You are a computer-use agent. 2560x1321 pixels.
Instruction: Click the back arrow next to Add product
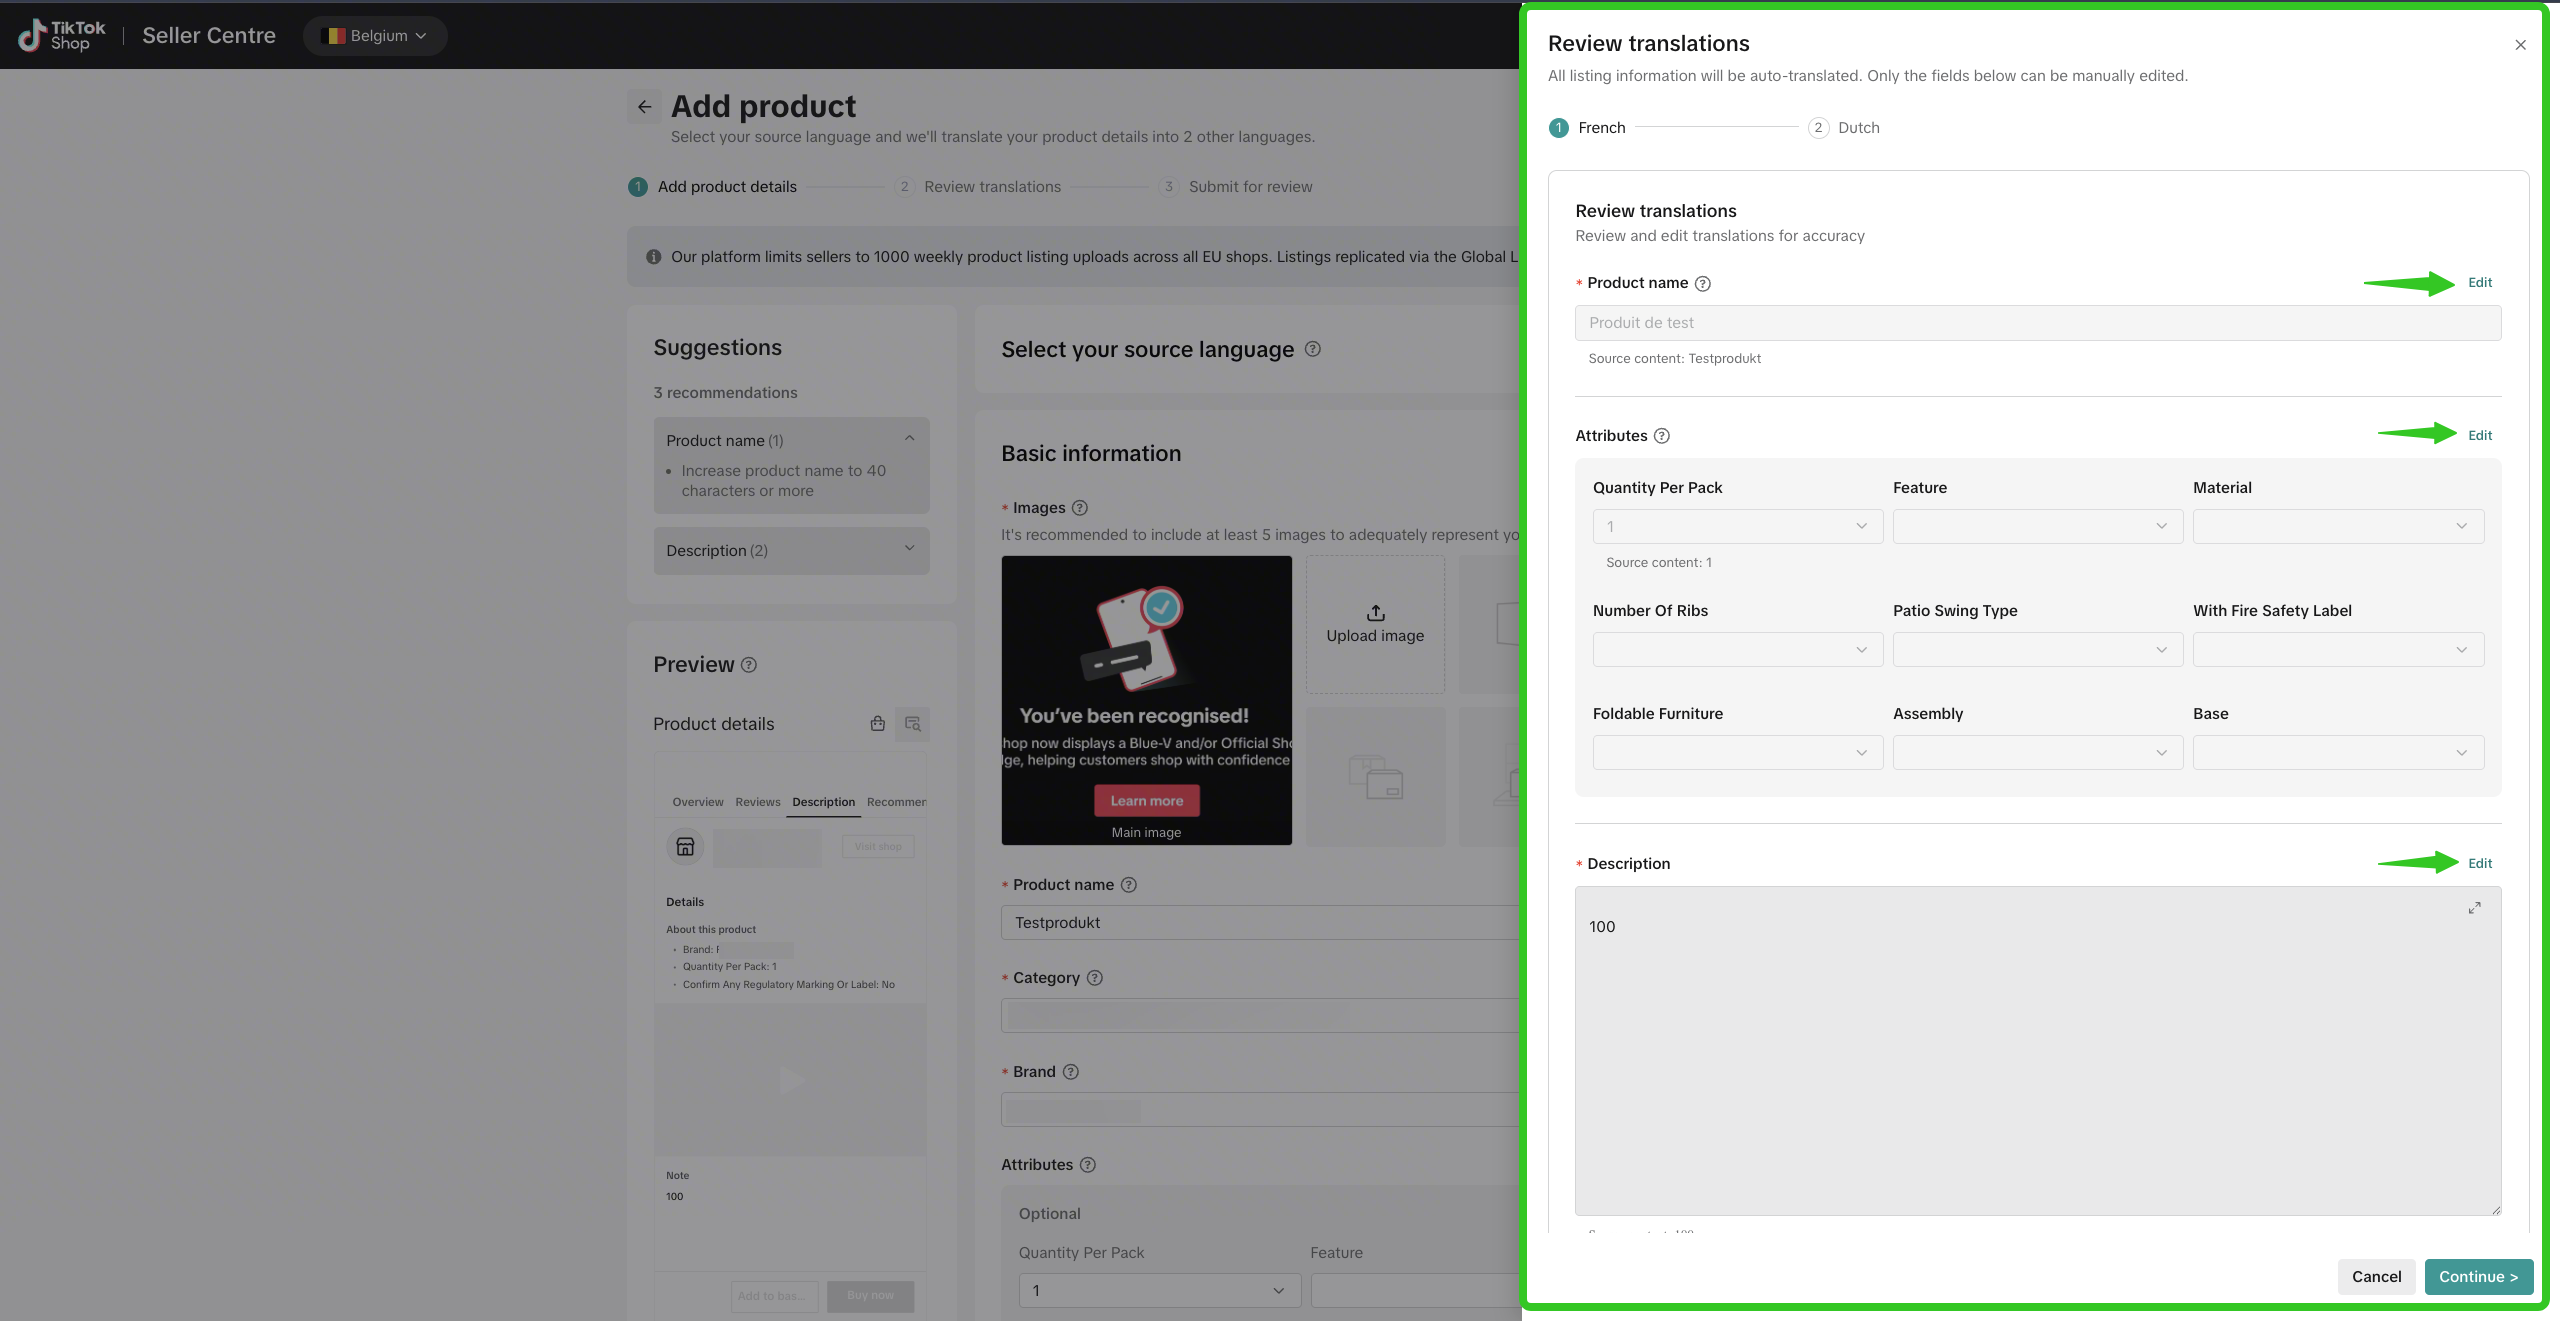pos(644,106)
